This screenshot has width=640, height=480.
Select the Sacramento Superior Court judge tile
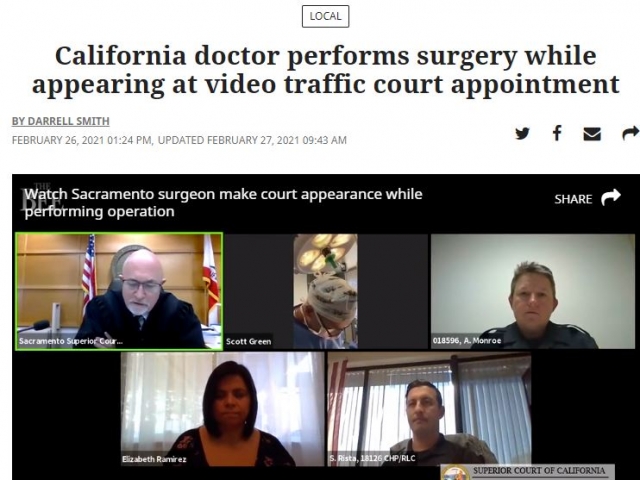tap(119, 291)
